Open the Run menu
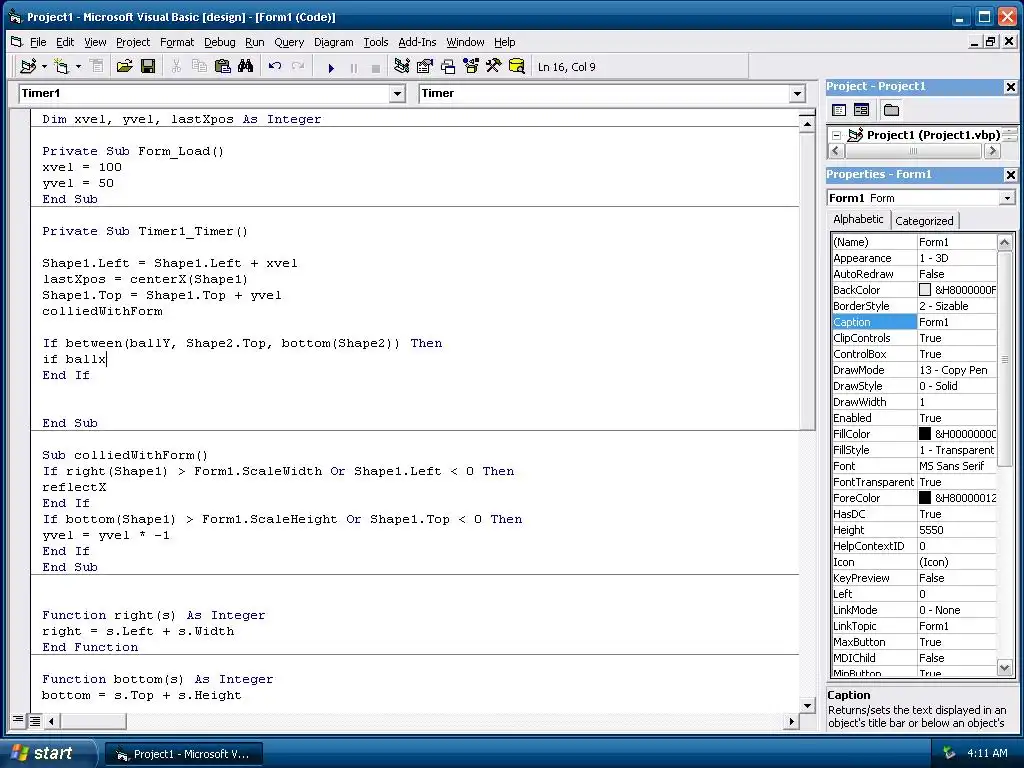The height and width of the screenshot is (768, 1024). coord(255,42)
